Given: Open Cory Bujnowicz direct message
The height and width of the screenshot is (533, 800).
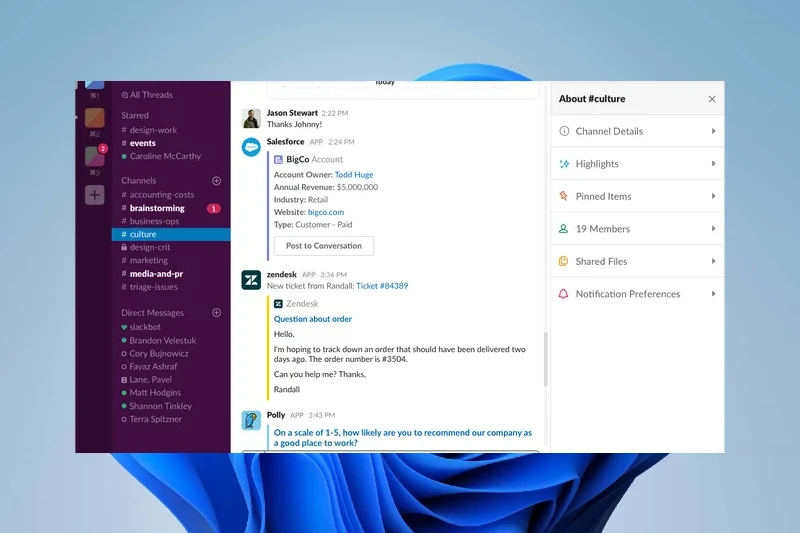Looking at the screenshot, I should click(x=155, y=353).
